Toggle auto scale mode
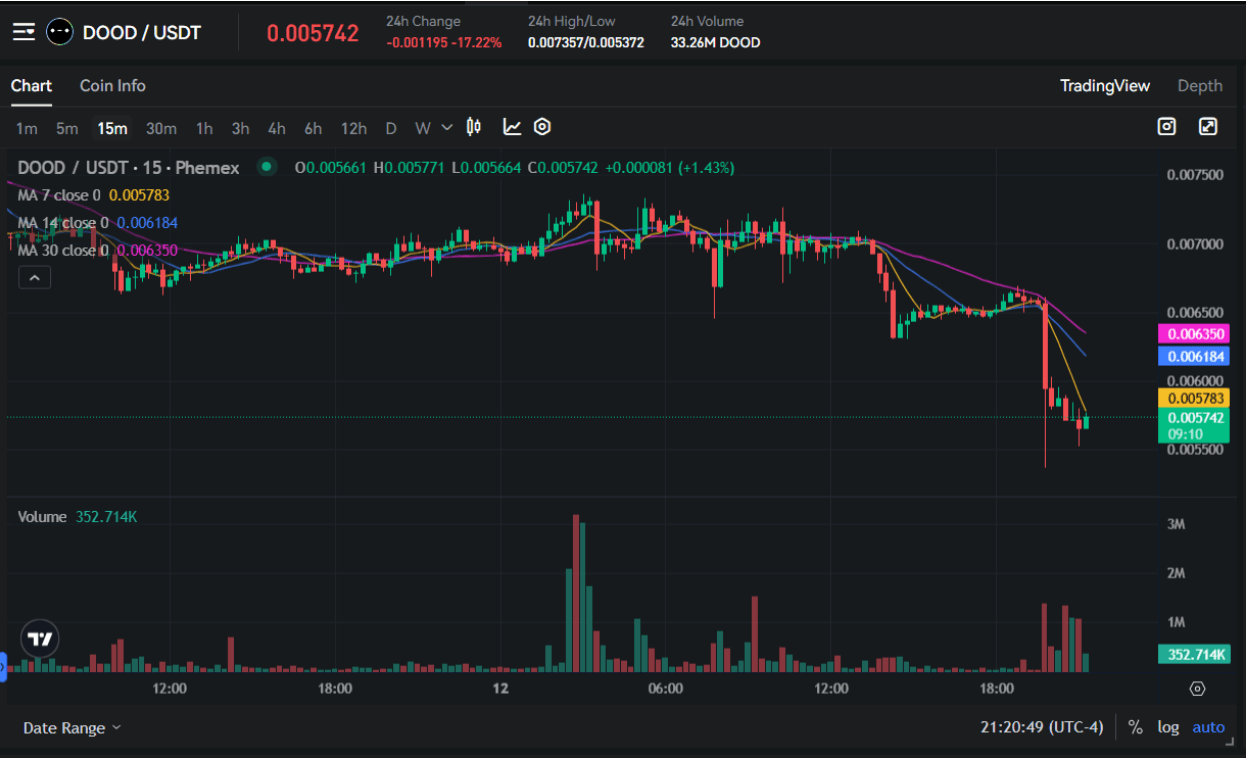1248x758 pixels. pyautogui.click(x=1208, y=728)
